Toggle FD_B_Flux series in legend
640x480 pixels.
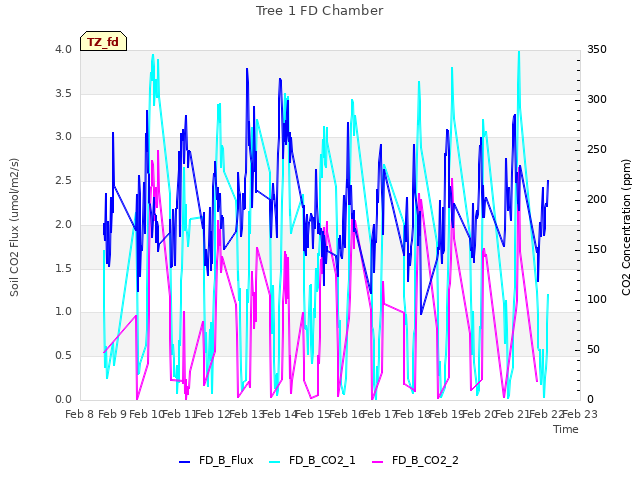click(216, 460)
